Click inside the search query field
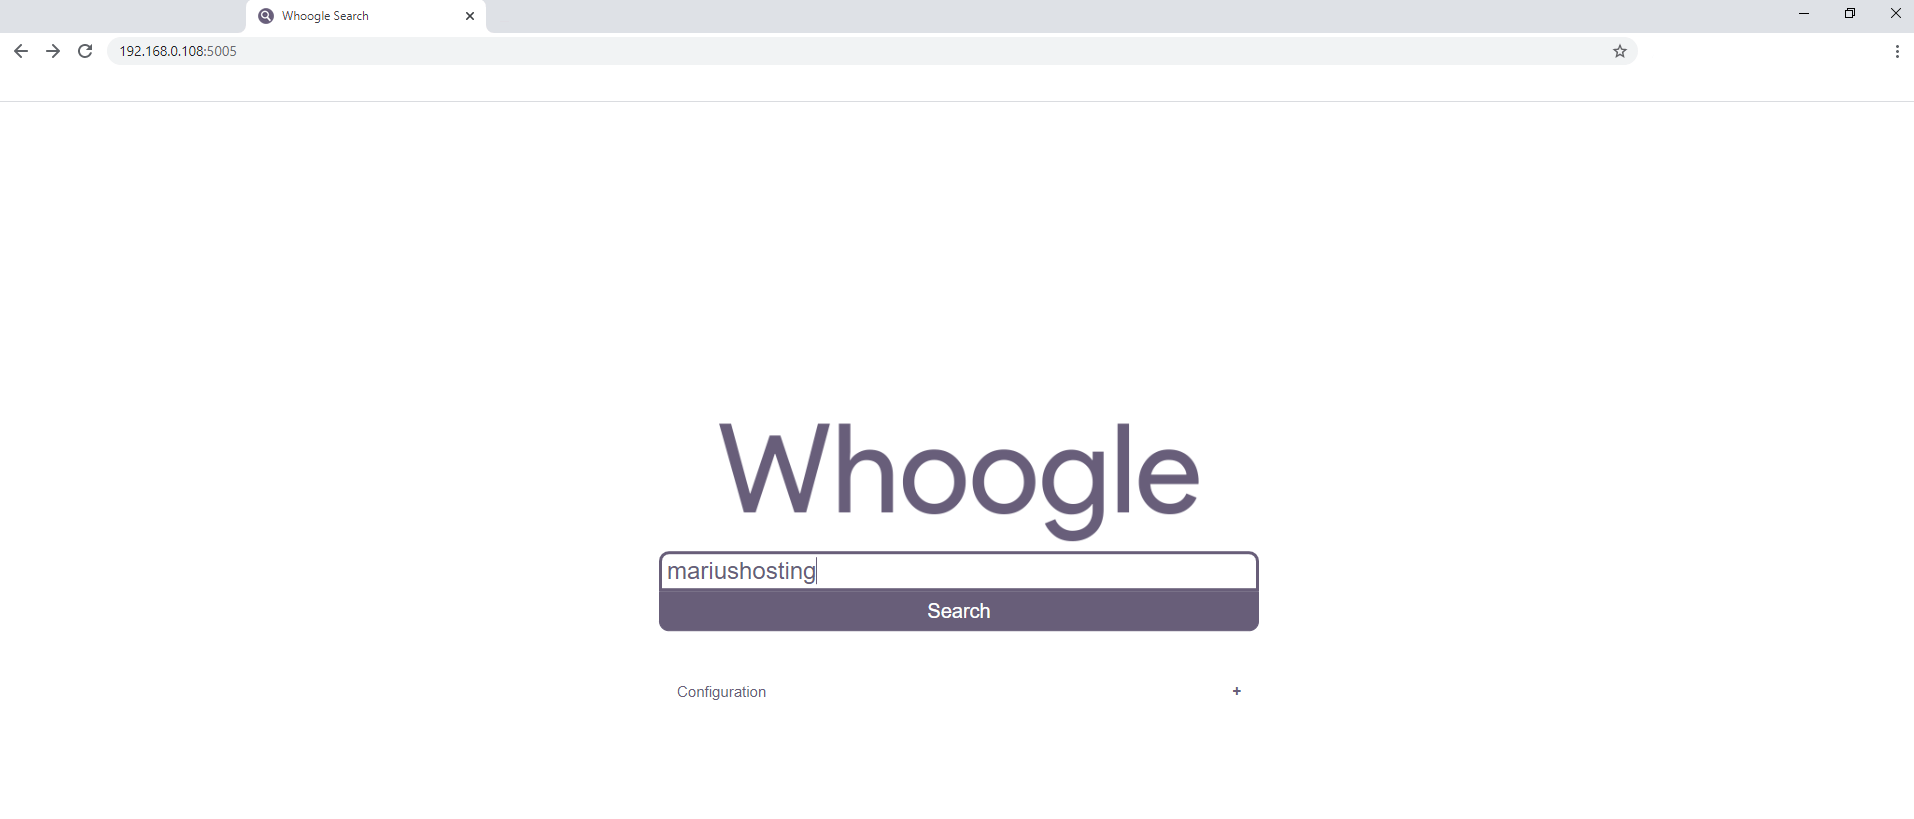The image size is (1914, 819). pos(957,571)
